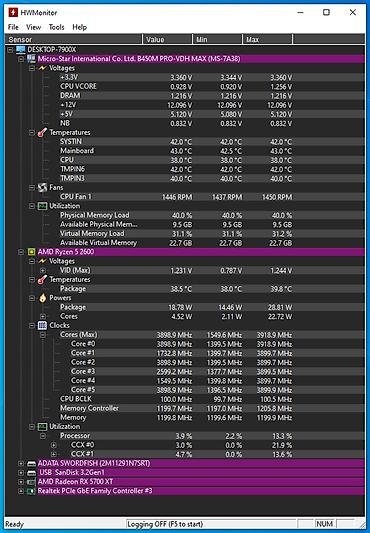Click the Sensor column header
The width and height of the screenshot is (370, 533).
click(74, 39)
